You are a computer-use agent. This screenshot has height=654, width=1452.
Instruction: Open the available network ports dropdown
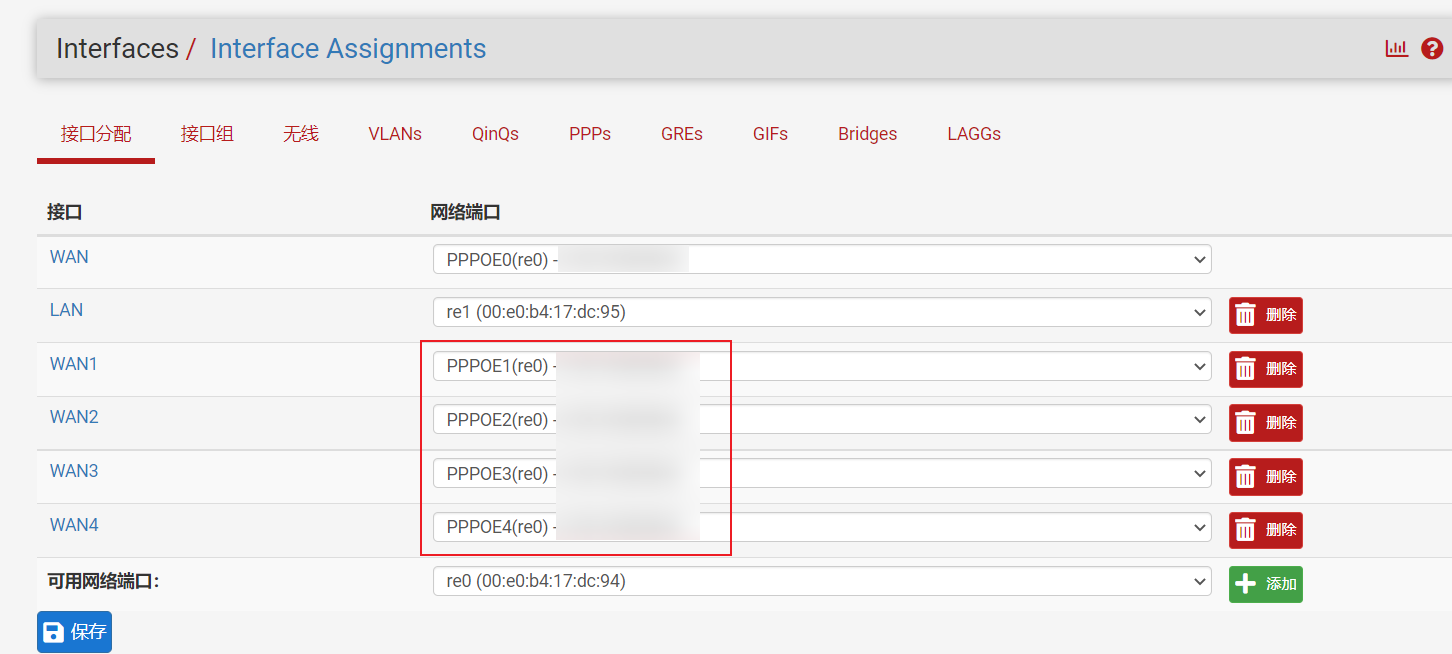tap(822, 581)
